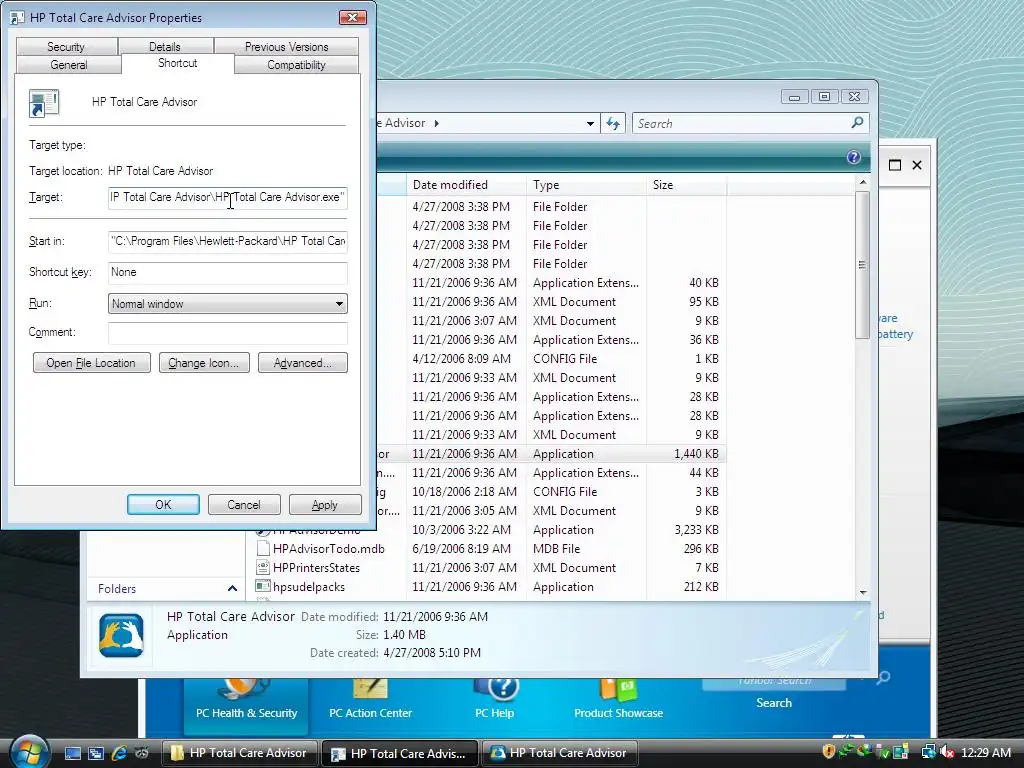
Task: Close the Properties dialog with X
Action: [353, 18]
